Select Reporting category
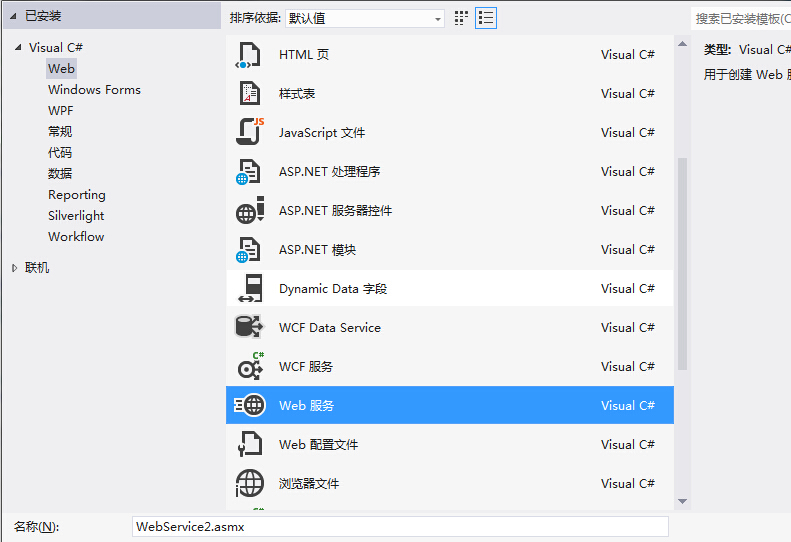791x542 pixels. (x=77, y=195)
